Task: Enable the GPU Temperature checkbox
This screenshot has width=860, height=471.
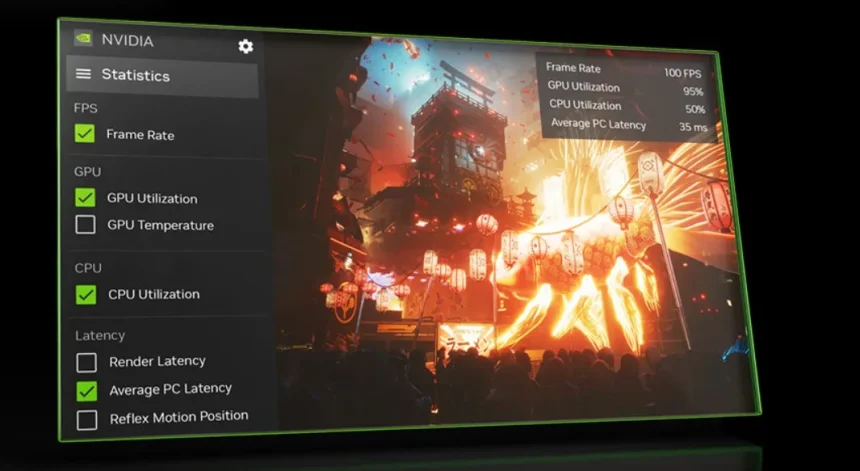Action: tap(85, 225)
